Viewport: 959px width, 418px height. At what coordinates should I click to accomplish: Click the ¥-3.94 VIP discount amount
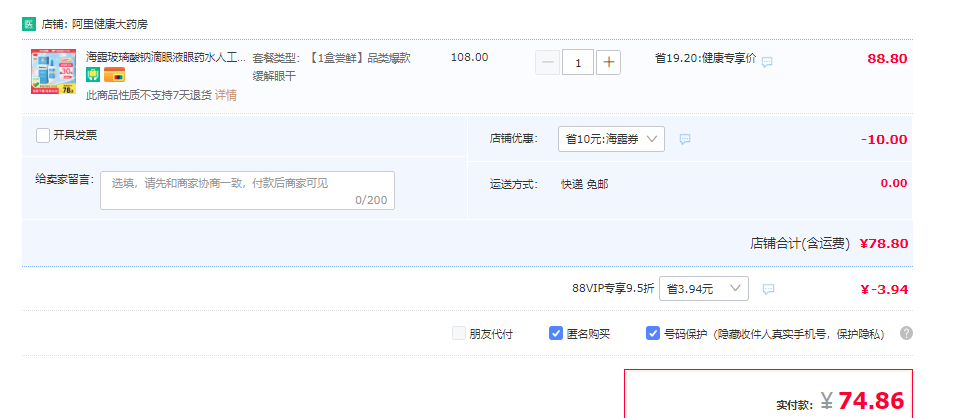click(x=884, y=289)
